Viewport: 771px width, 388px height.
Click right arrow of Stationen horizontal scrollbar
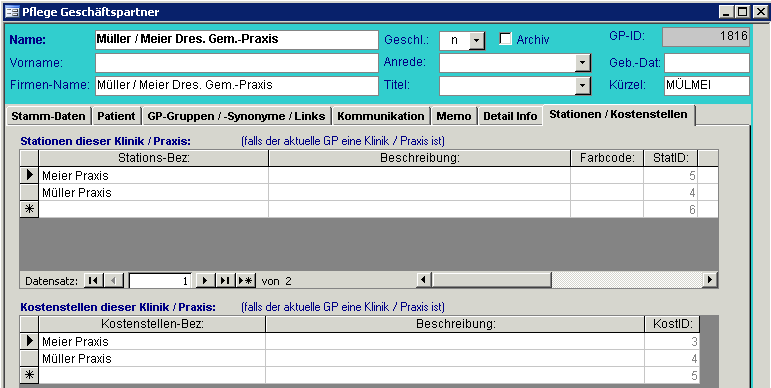point(709,280)
